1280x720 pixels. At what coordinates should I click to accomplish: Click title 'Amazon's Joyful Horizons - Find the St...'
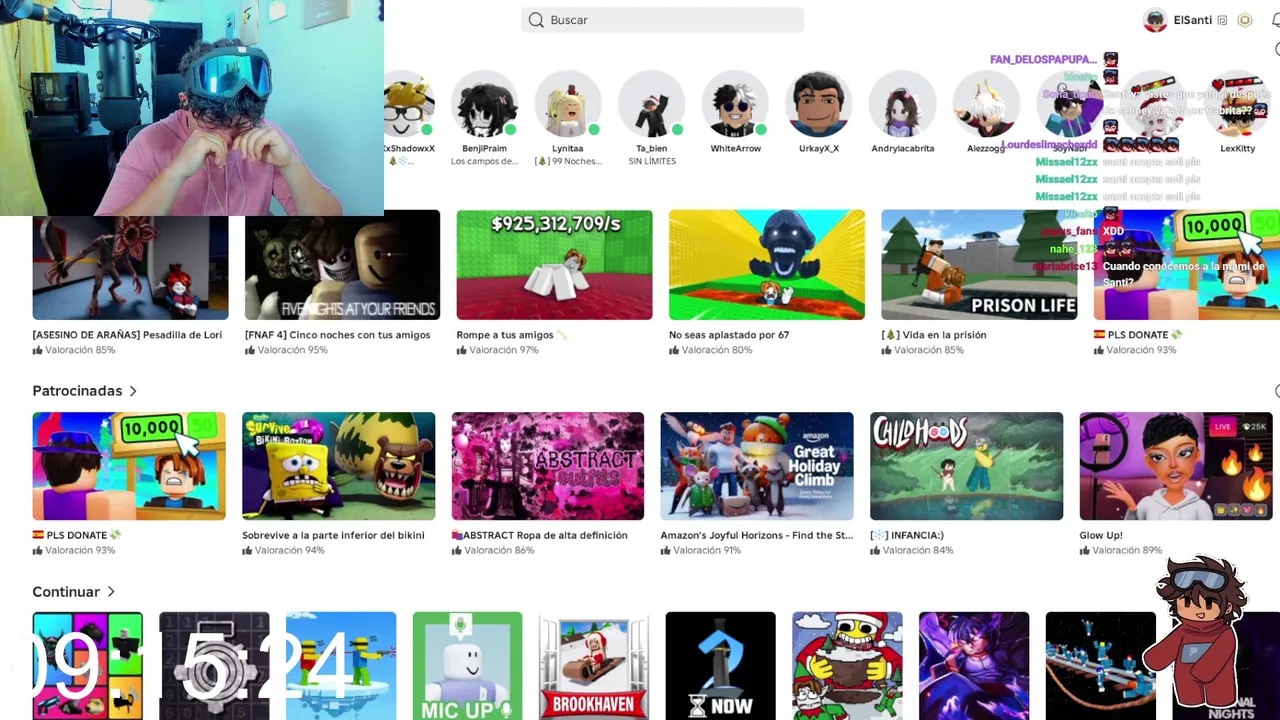click(757, 535)
